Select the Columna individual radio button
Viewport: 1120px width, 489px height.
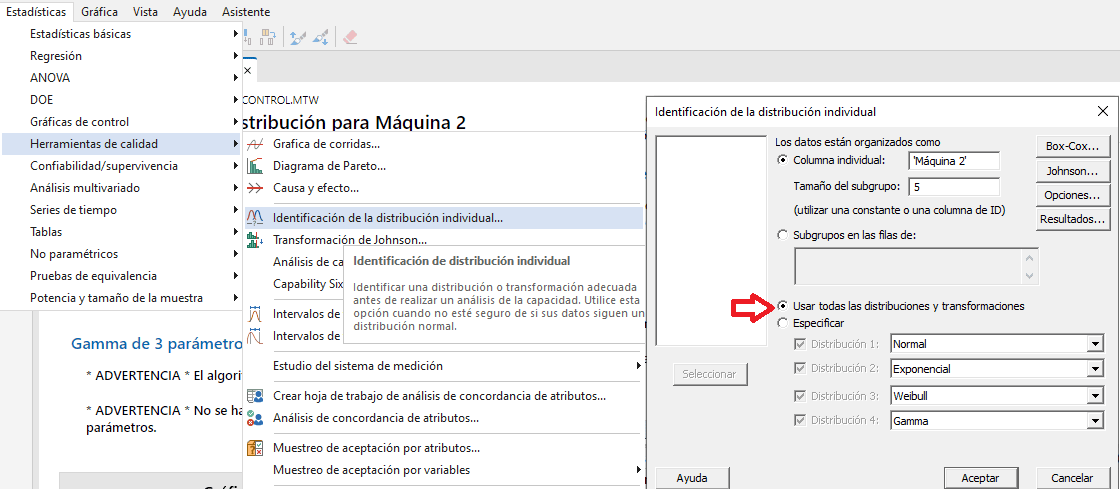pyautogui.click(x=782, y=160)
